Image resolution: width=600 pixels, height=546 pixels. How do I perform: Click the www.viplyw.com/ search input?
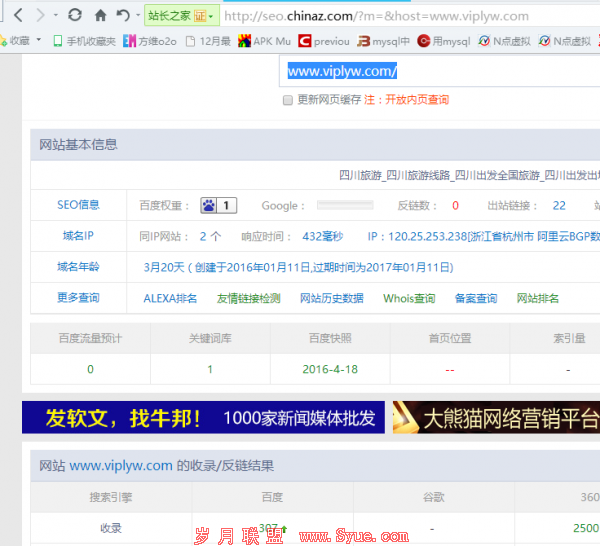tap(440, 71)
